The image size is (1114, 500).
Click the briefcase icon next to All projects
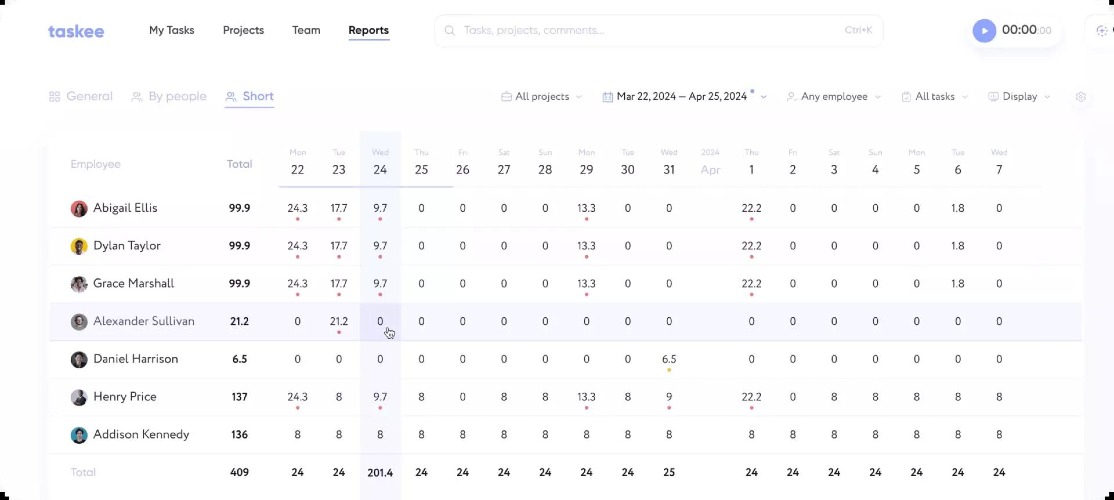pos(507,97)
